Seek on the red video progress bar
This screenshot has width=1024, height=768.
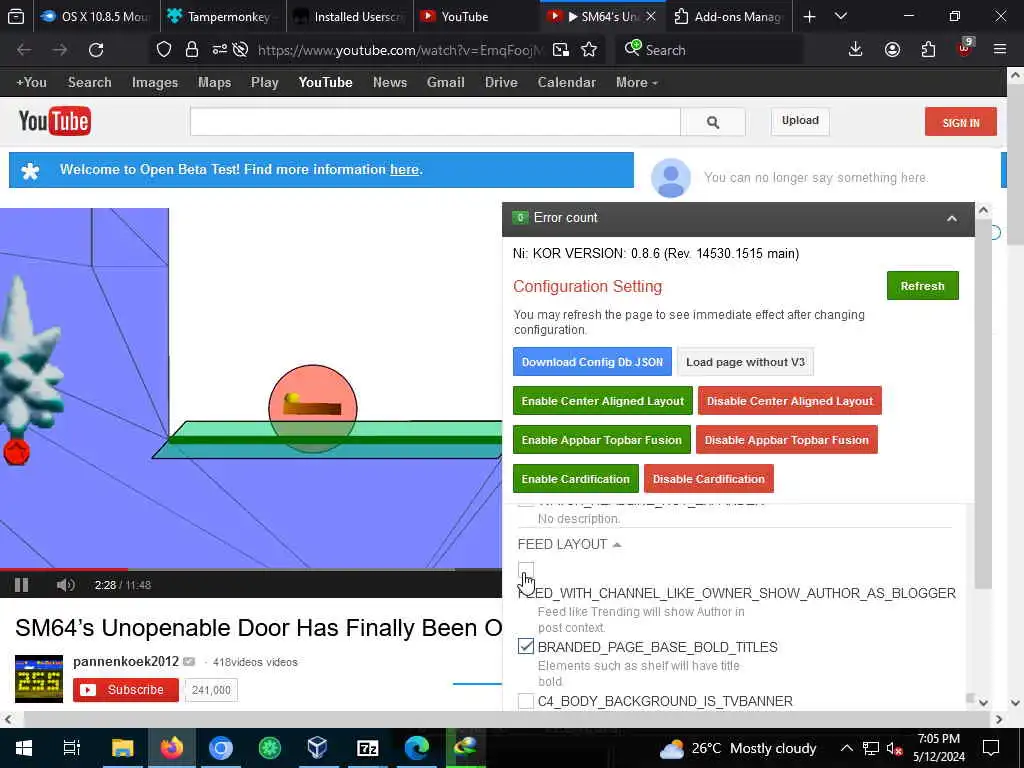point(64,569)
